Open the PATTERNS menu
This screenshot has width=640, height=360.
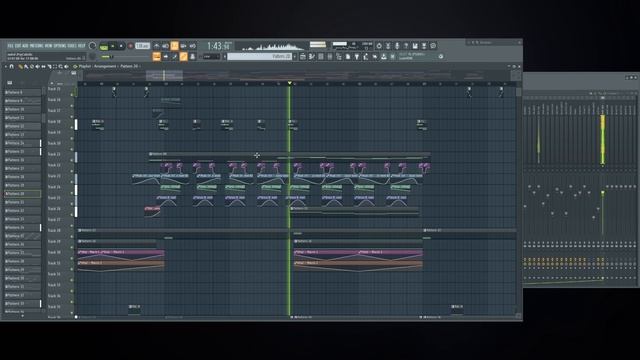point(37,45)
